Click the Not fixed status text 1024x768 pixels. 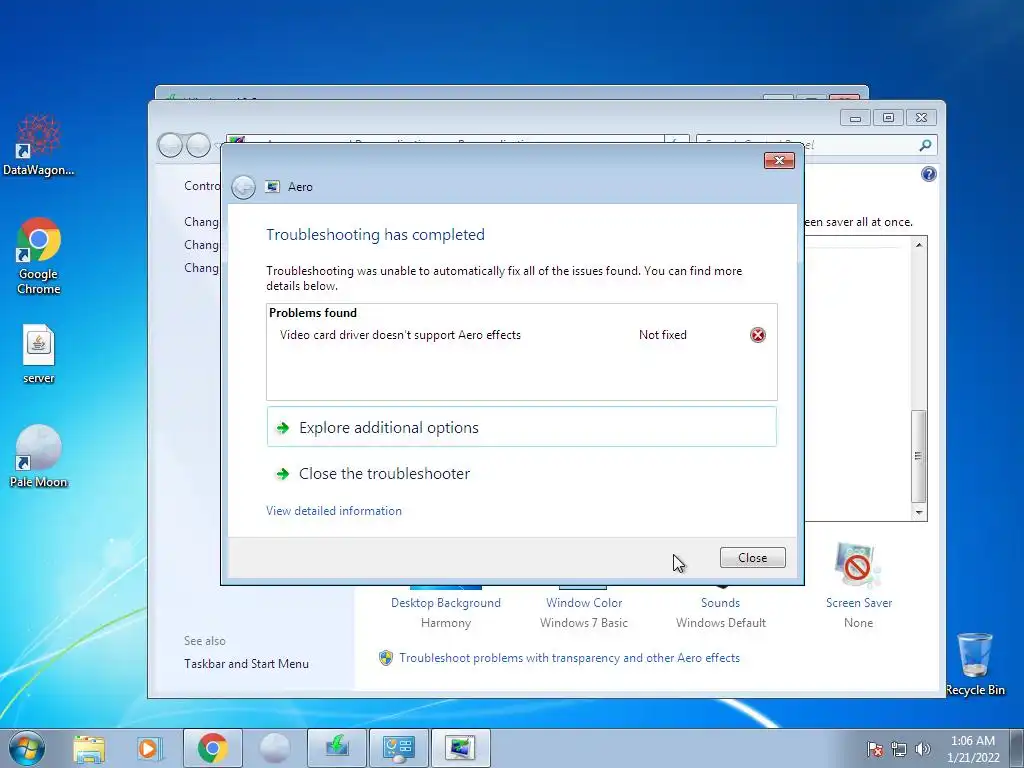click(663, 335)
